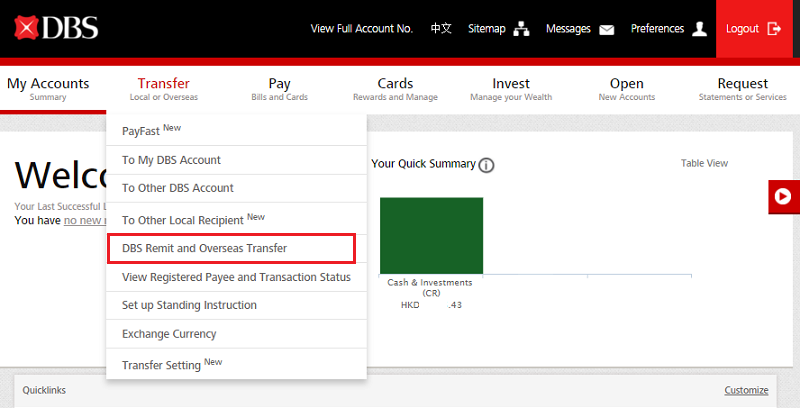Viewport: 800px width, 408px height.
Task: Open Messages envelope icon
Action: 606,29
